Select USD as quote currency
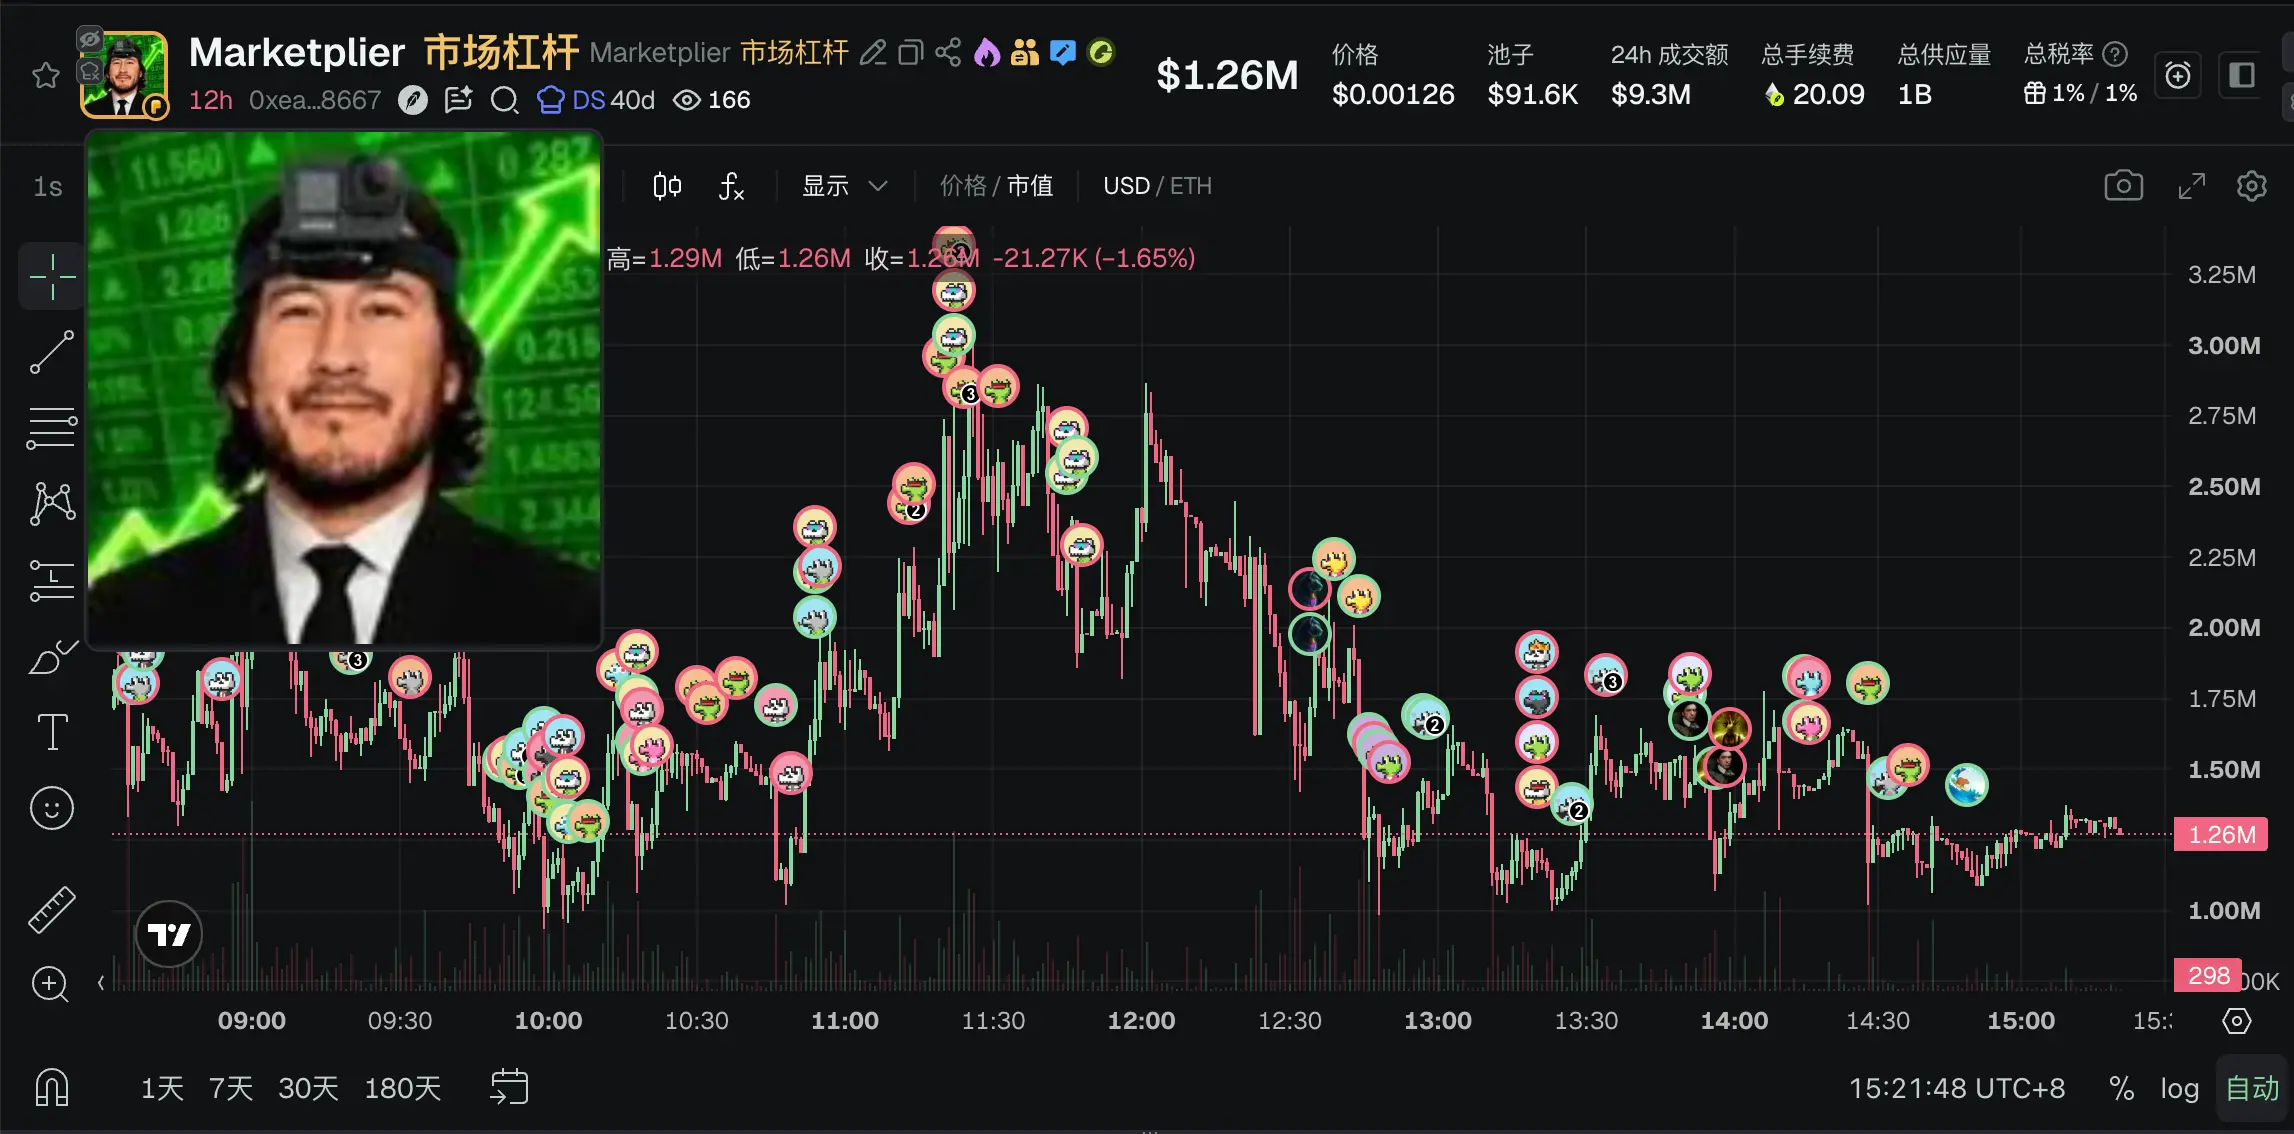2294x1134 pixels. (1126, 186)
